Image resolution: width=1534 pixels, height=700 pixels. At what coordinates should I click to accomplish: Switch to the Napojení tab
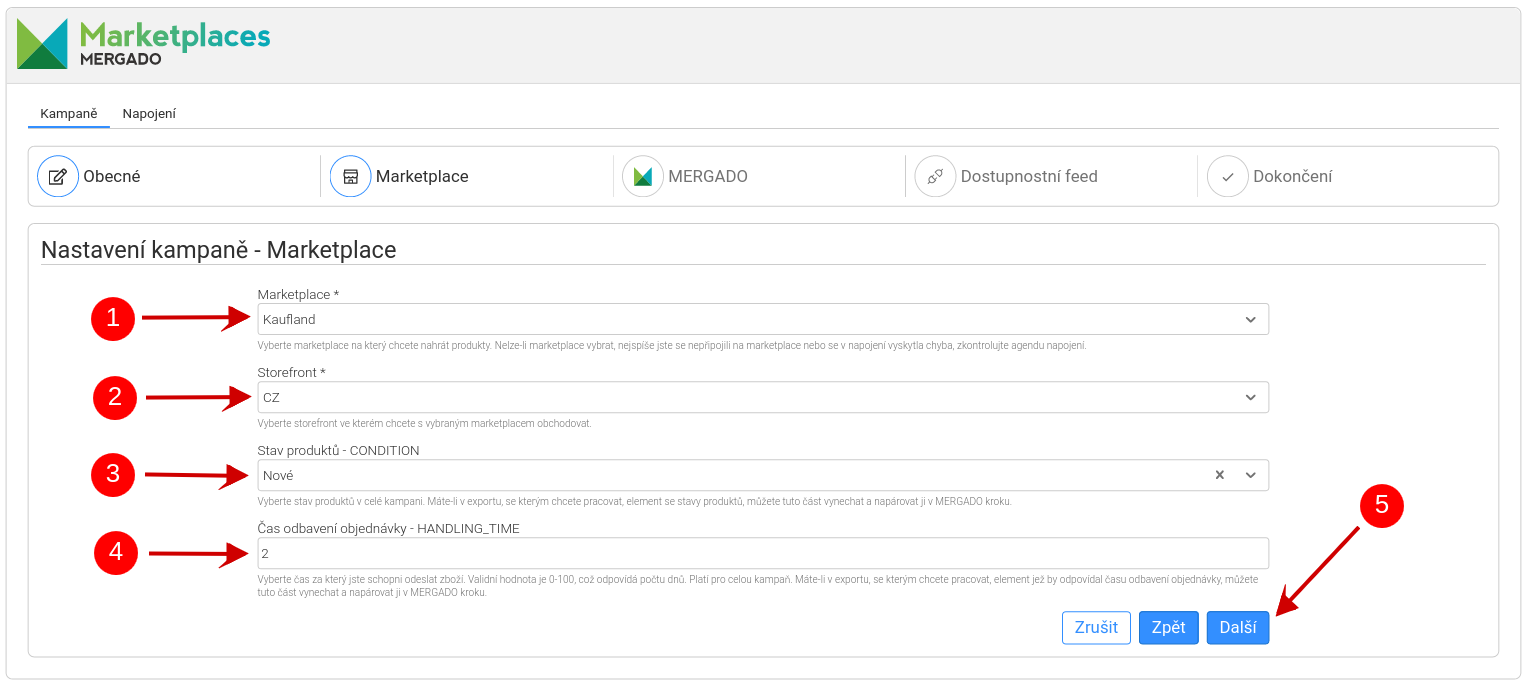click(149, 113)
